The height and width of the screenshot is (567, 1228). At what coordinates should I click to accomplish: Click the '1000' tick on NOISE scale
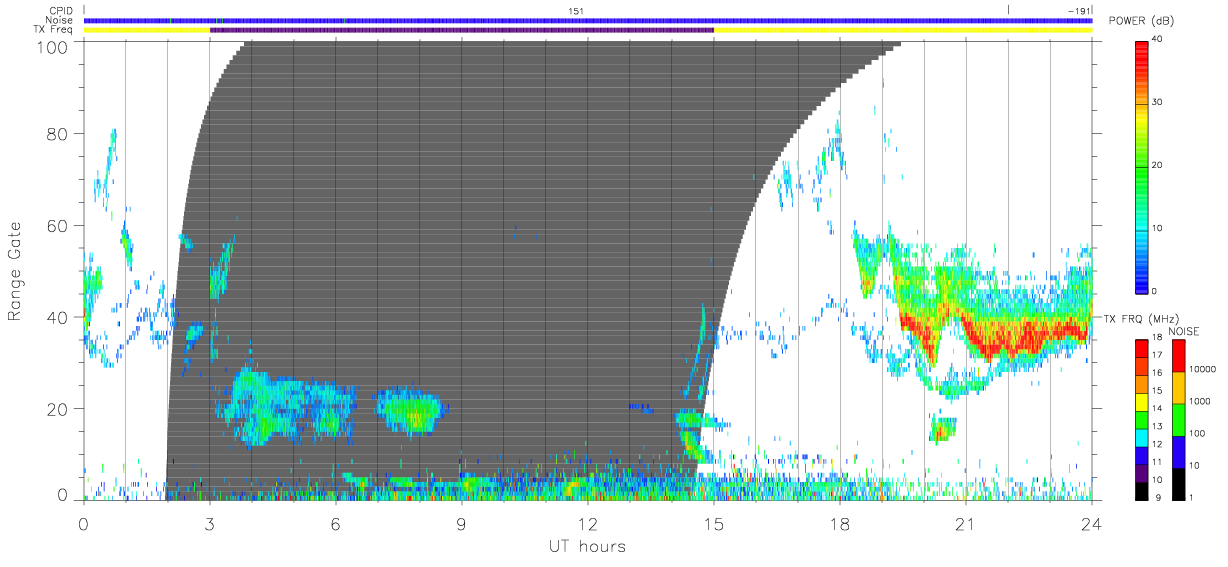(1201, 401)
